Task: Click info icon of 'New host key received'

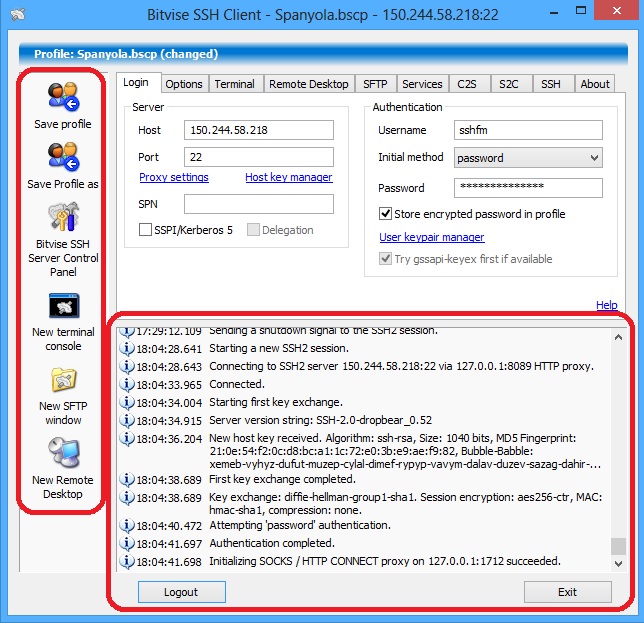Action: 126,439
